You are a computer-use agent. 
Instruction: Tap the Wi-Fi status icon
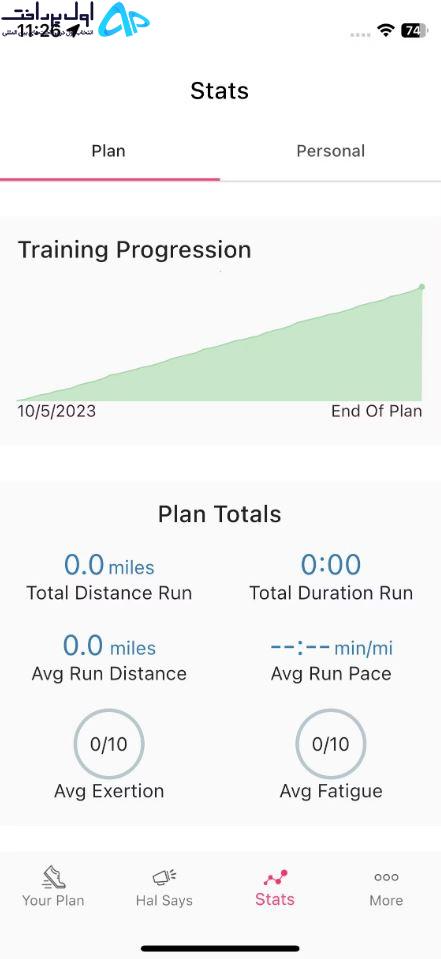tap(385, 31)
